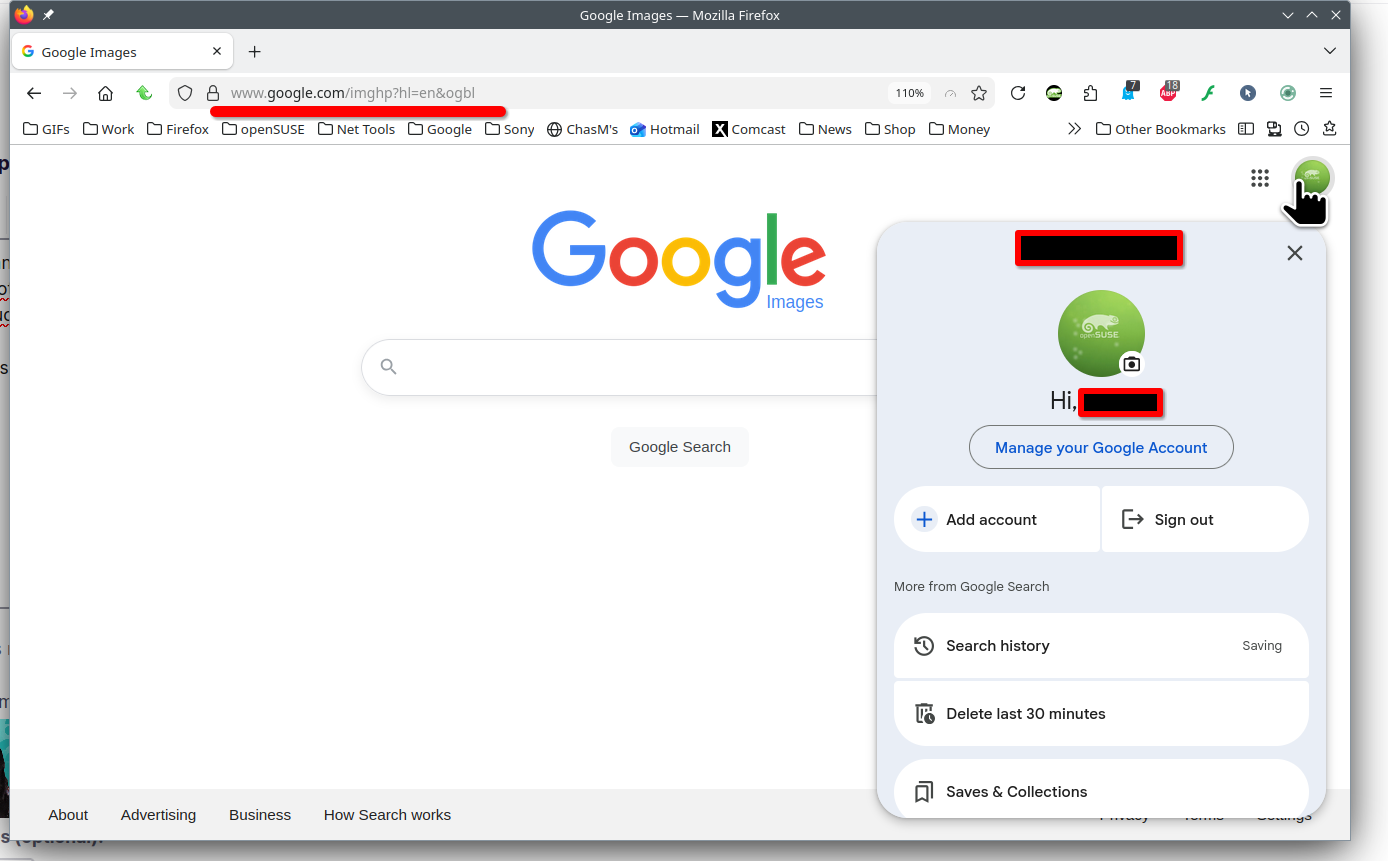1388x861 pixels.
Task: Click the Advertising footer link
Action: coord(158,815)
